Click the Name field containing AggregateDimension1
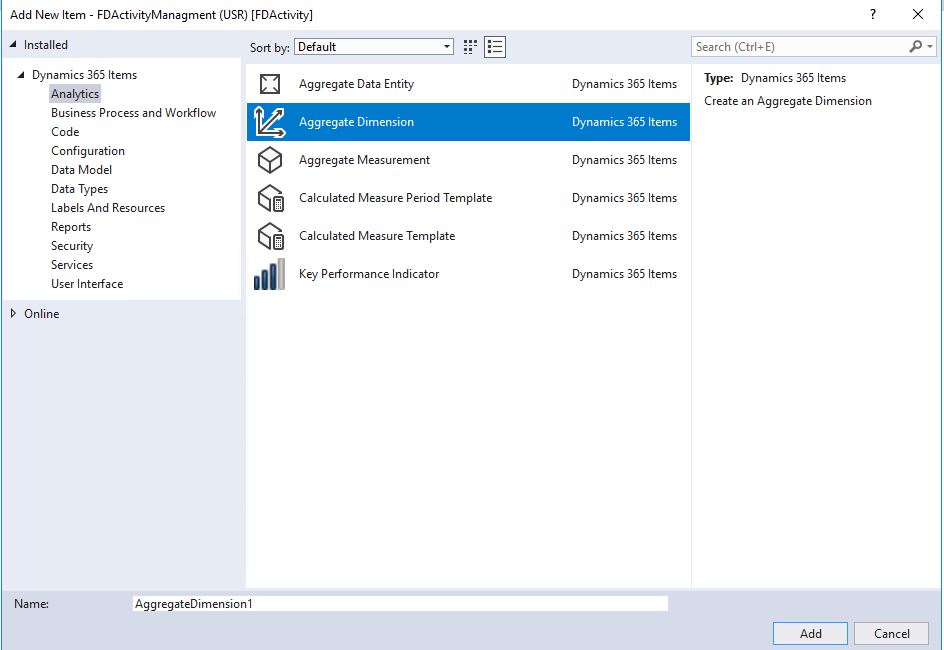The width and height of the screenshot is (944, 650). 400,604
